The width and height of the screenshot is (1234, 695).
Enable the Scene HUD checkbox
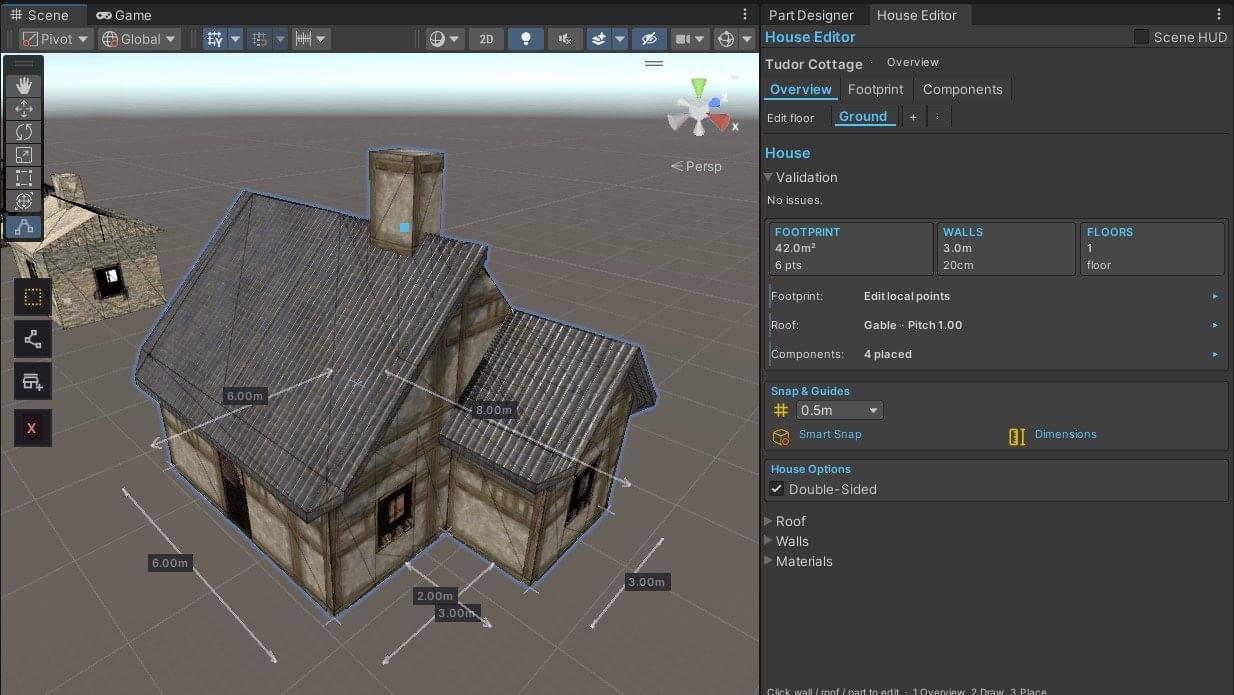[x=1141, y=37]
